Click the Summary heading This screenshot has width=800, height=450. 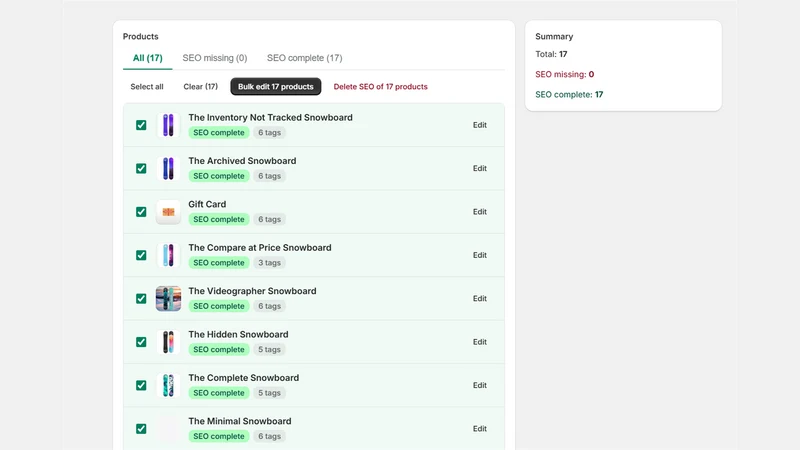pyautogui.click(x=554, y=37)
